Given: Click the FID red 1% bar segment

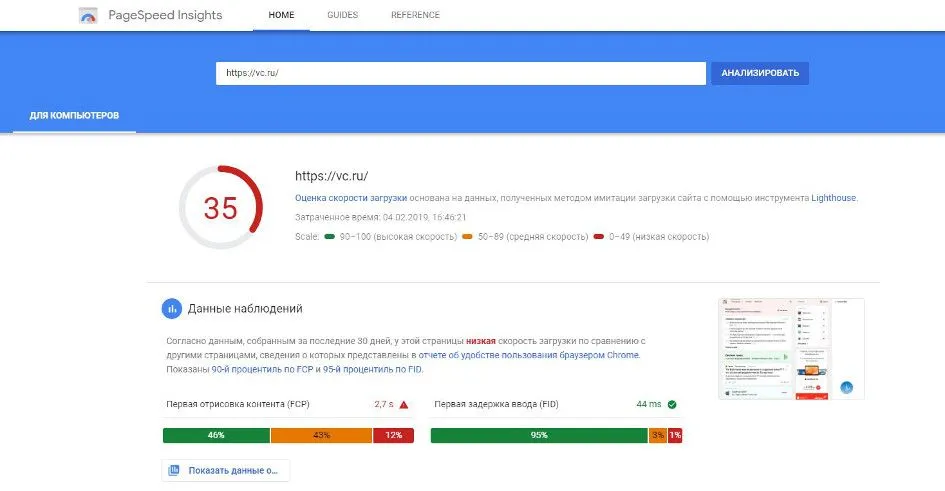Looking at the screenshot, I should (x=675, y=435).
